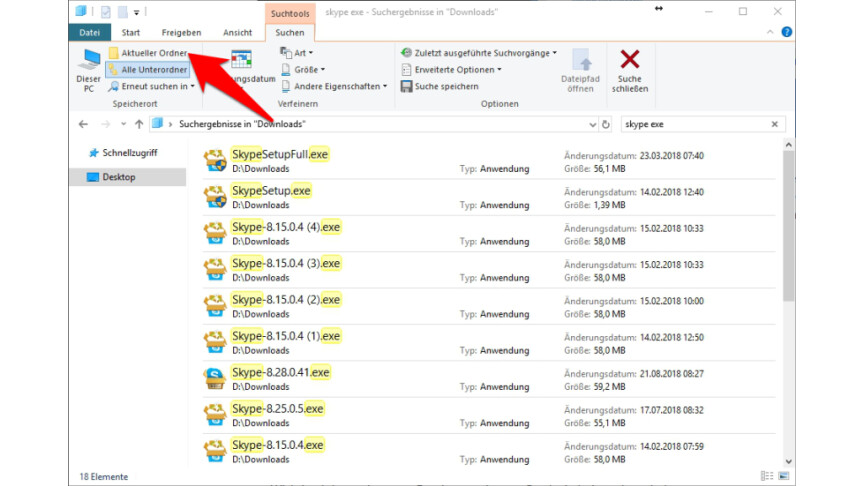Click file name Skype-8.28.0.41.exe
864x486 pixels.
[x=280, y=372]
